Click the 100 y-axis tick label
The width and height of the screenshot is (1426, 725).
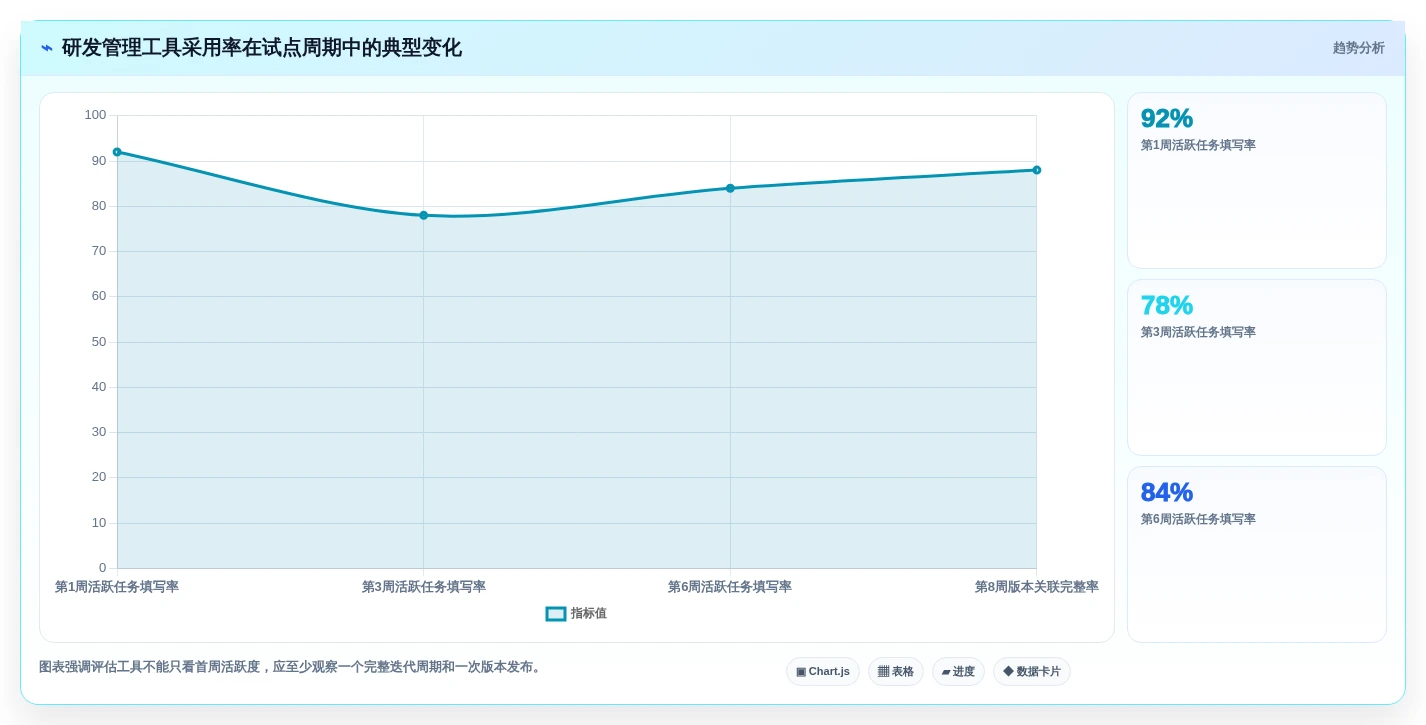[x=95, y=115]
